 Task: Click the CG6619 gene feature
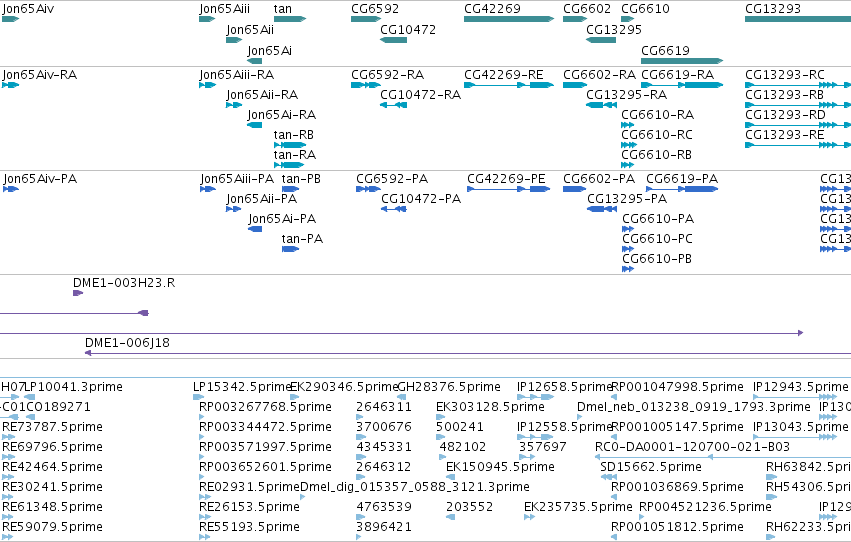tap(682, 61)
